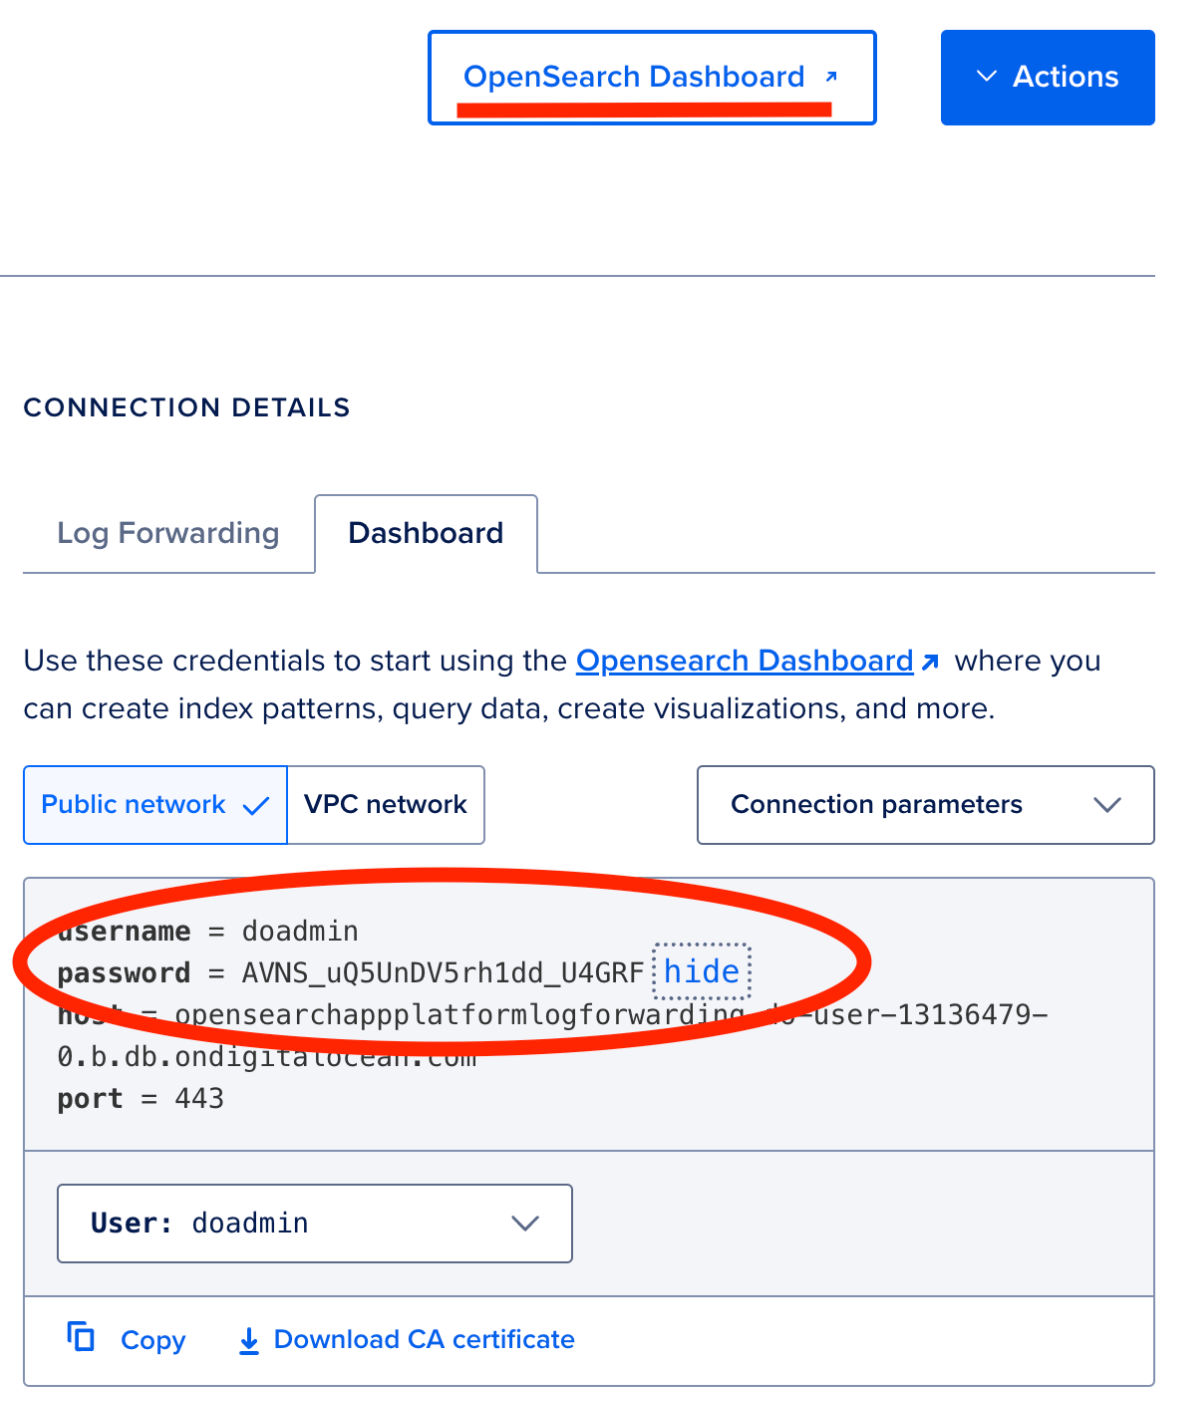Click the port 443 line in credentials box
The image size is (1192, 1408).
point(141,1099)
